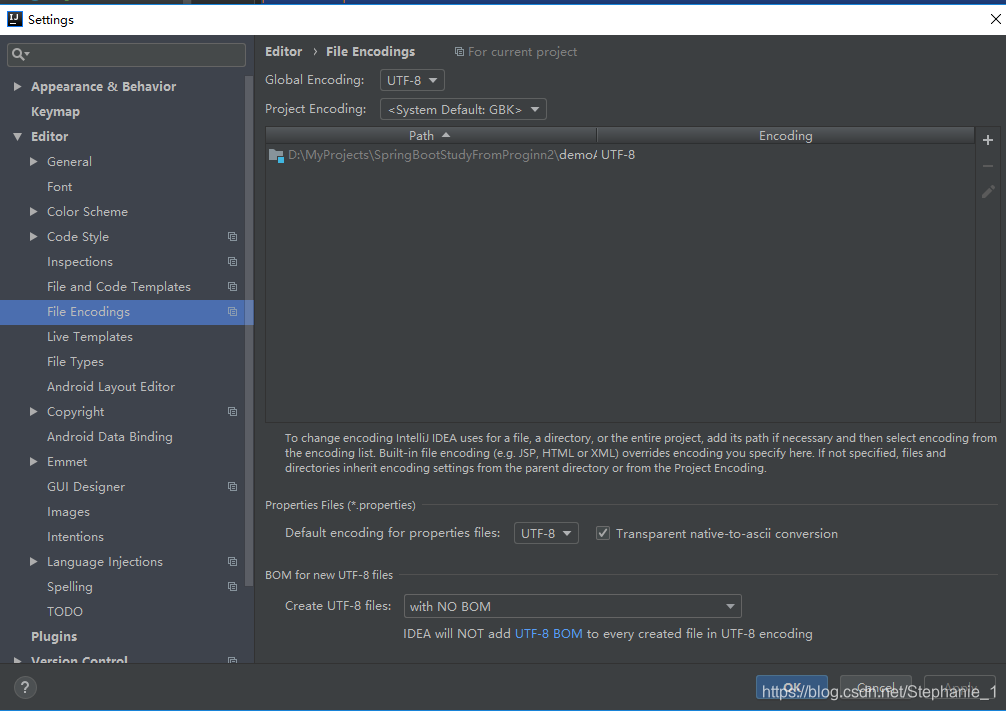Open the Project Encoding dropdown
Viewport: 1006px width, 711px height.
tap(463, 109)
